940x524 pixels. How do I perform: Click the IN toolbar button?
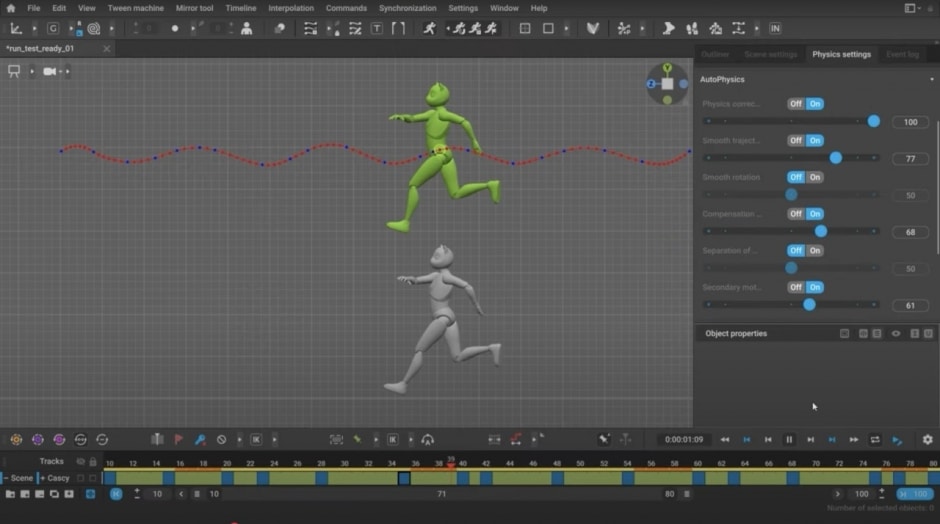click(775, 29)
